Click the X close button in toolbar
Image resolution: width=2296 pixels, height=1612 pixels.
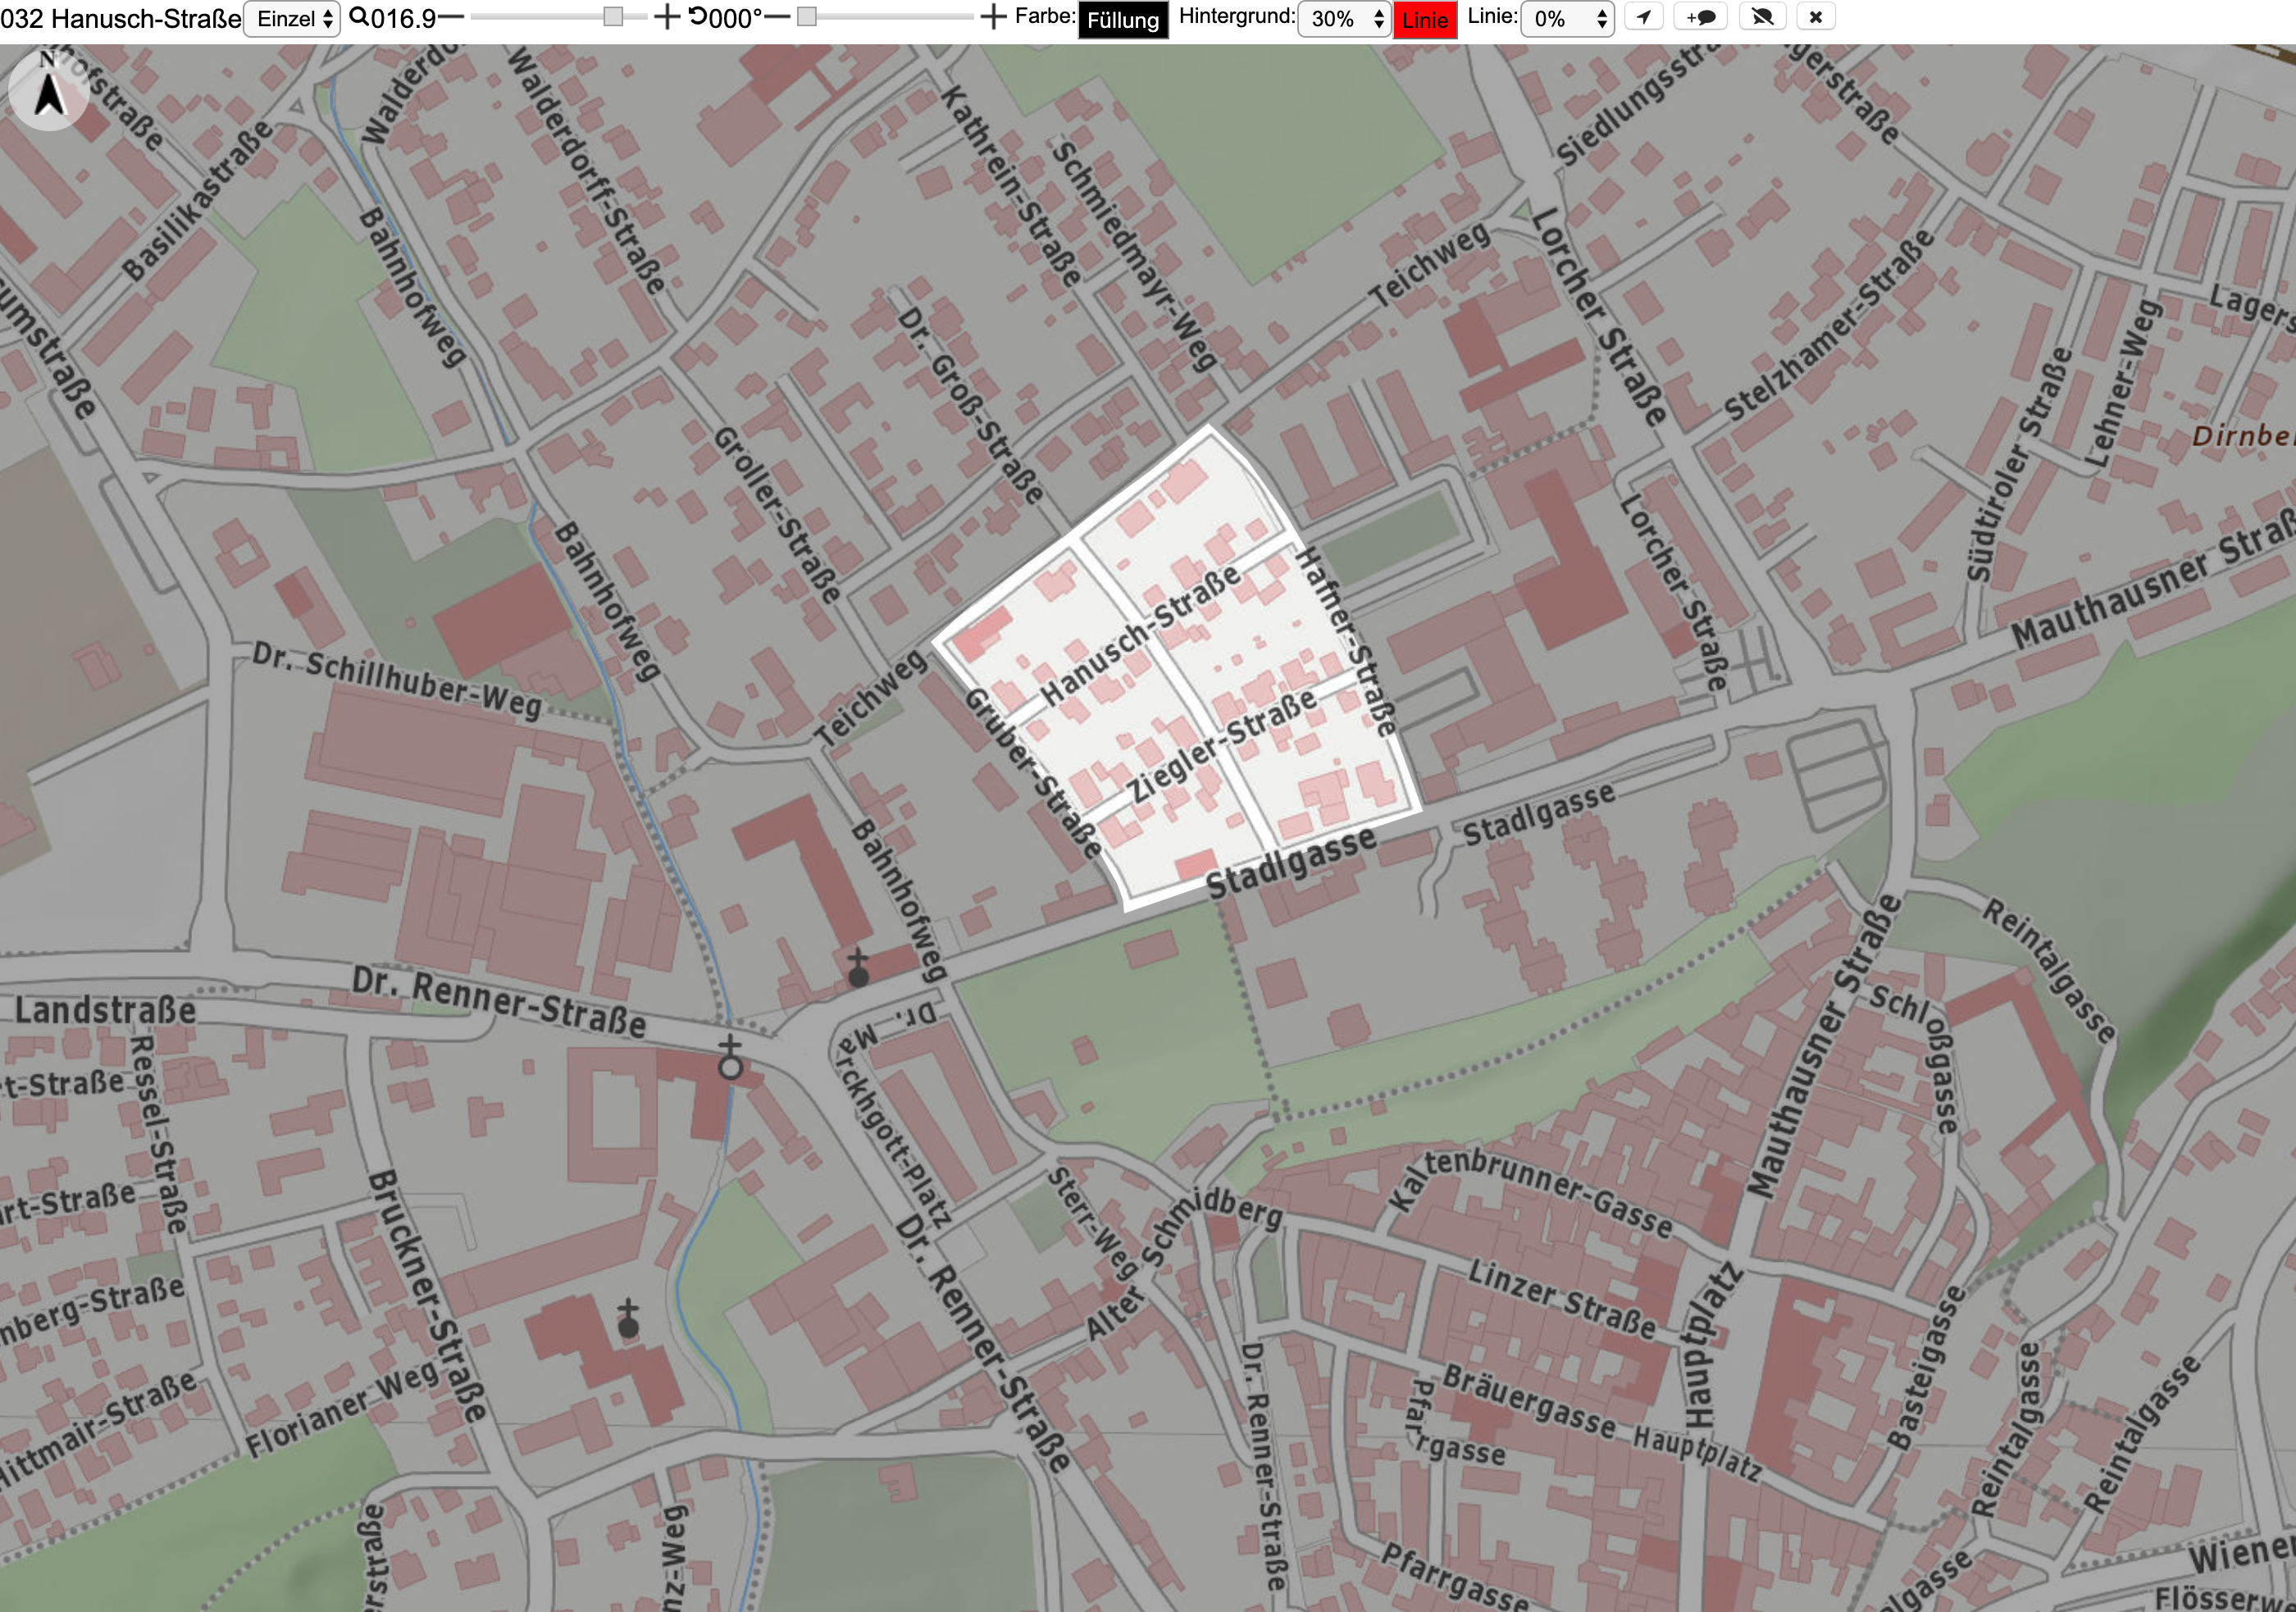(x=1816, y=17)
